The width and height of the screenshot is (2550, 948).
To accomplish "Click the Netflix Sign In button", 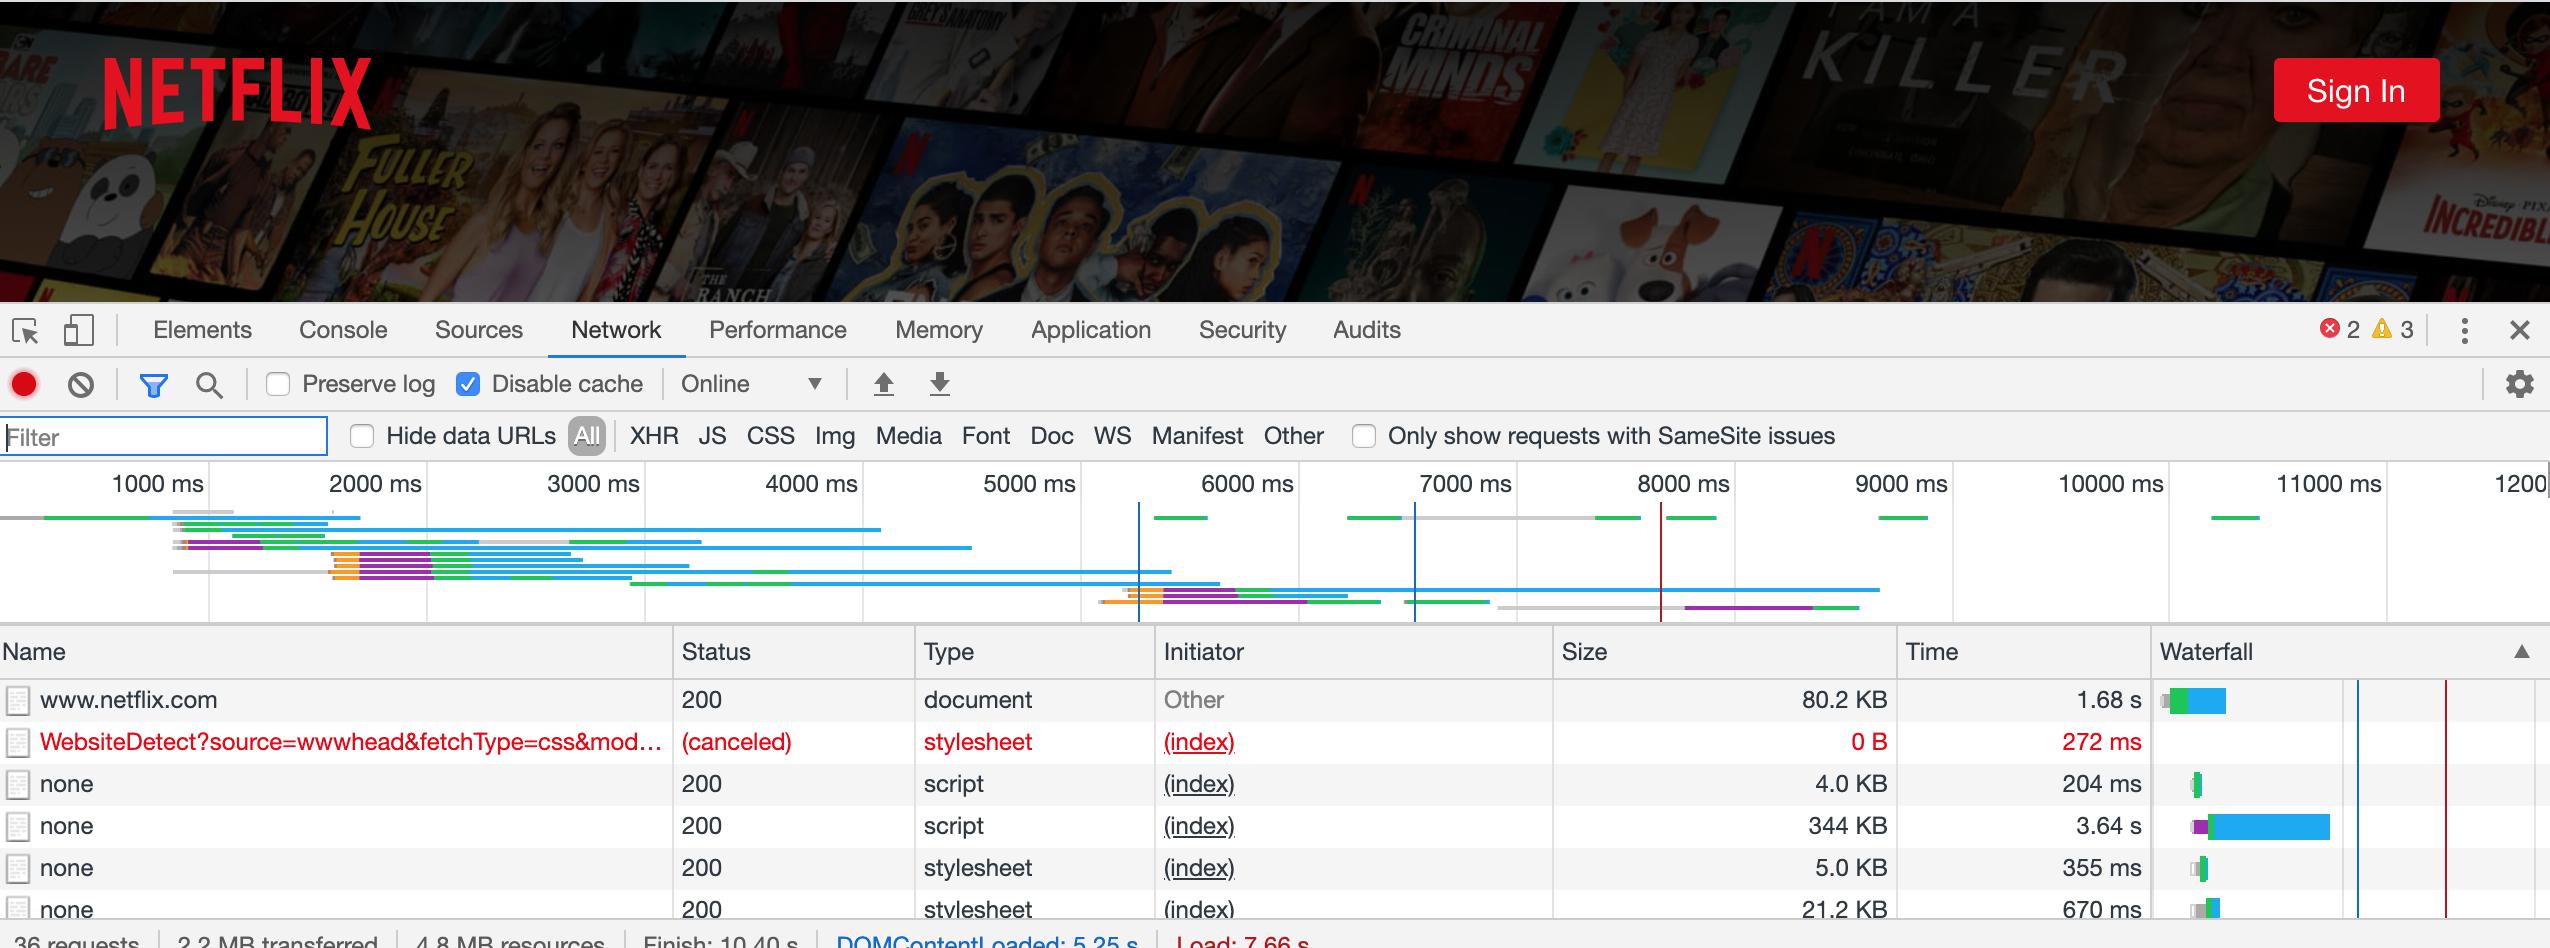I will click(x=2355, y=91).
